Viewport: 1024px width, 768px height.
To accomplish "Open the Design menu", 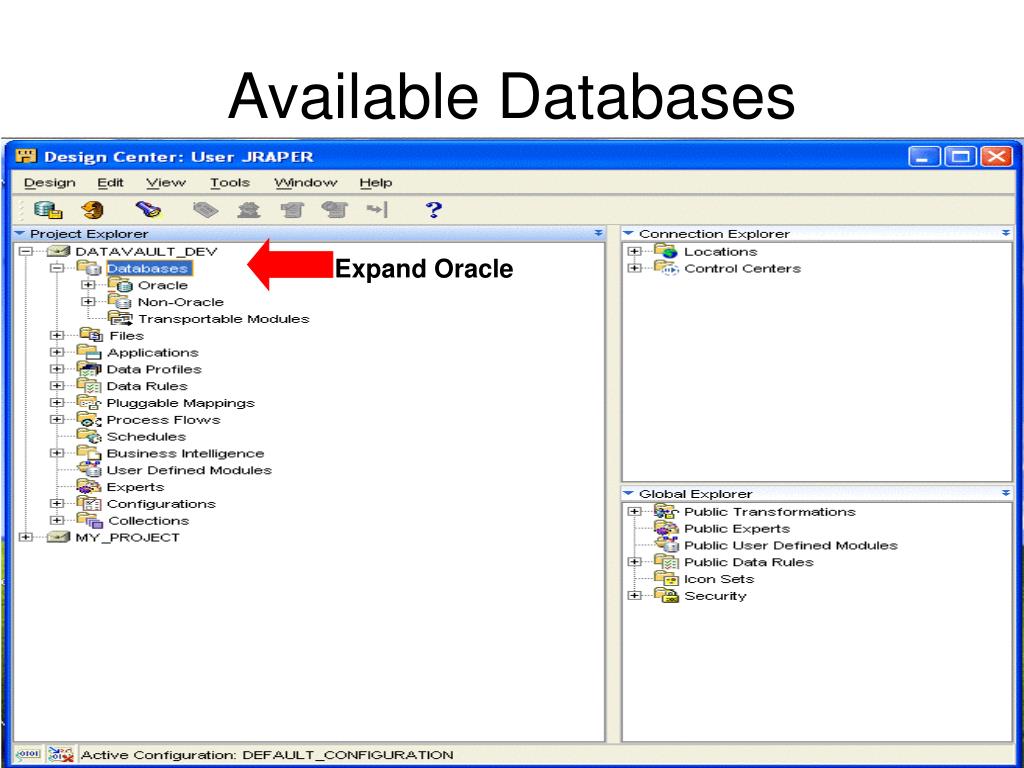I will click(x=50, y=183).
